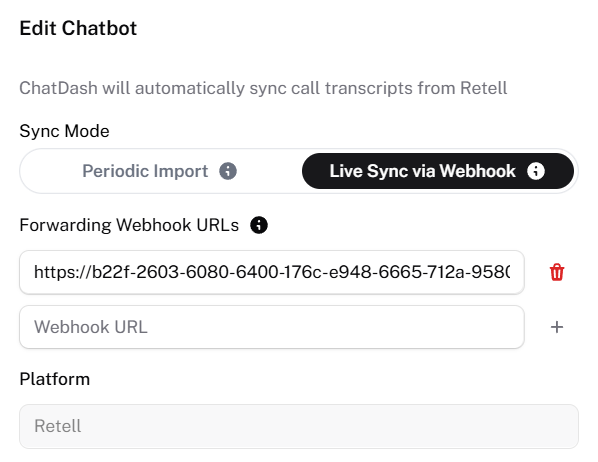The height and width of the screenshot is (462, 598).
Task: Click info icon beside Periodic Import
Action: click(x=228, y=171)
